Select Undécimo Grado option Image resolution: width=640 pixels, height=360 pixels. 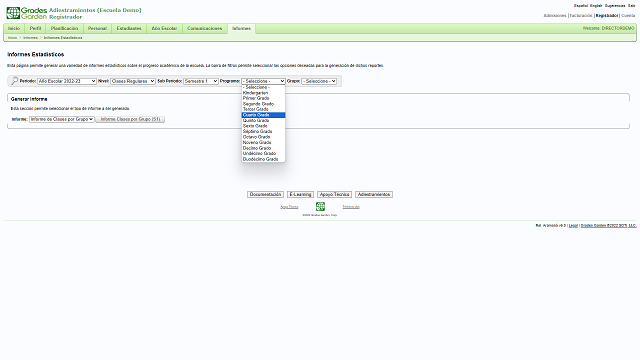click(x=263, y=153)
